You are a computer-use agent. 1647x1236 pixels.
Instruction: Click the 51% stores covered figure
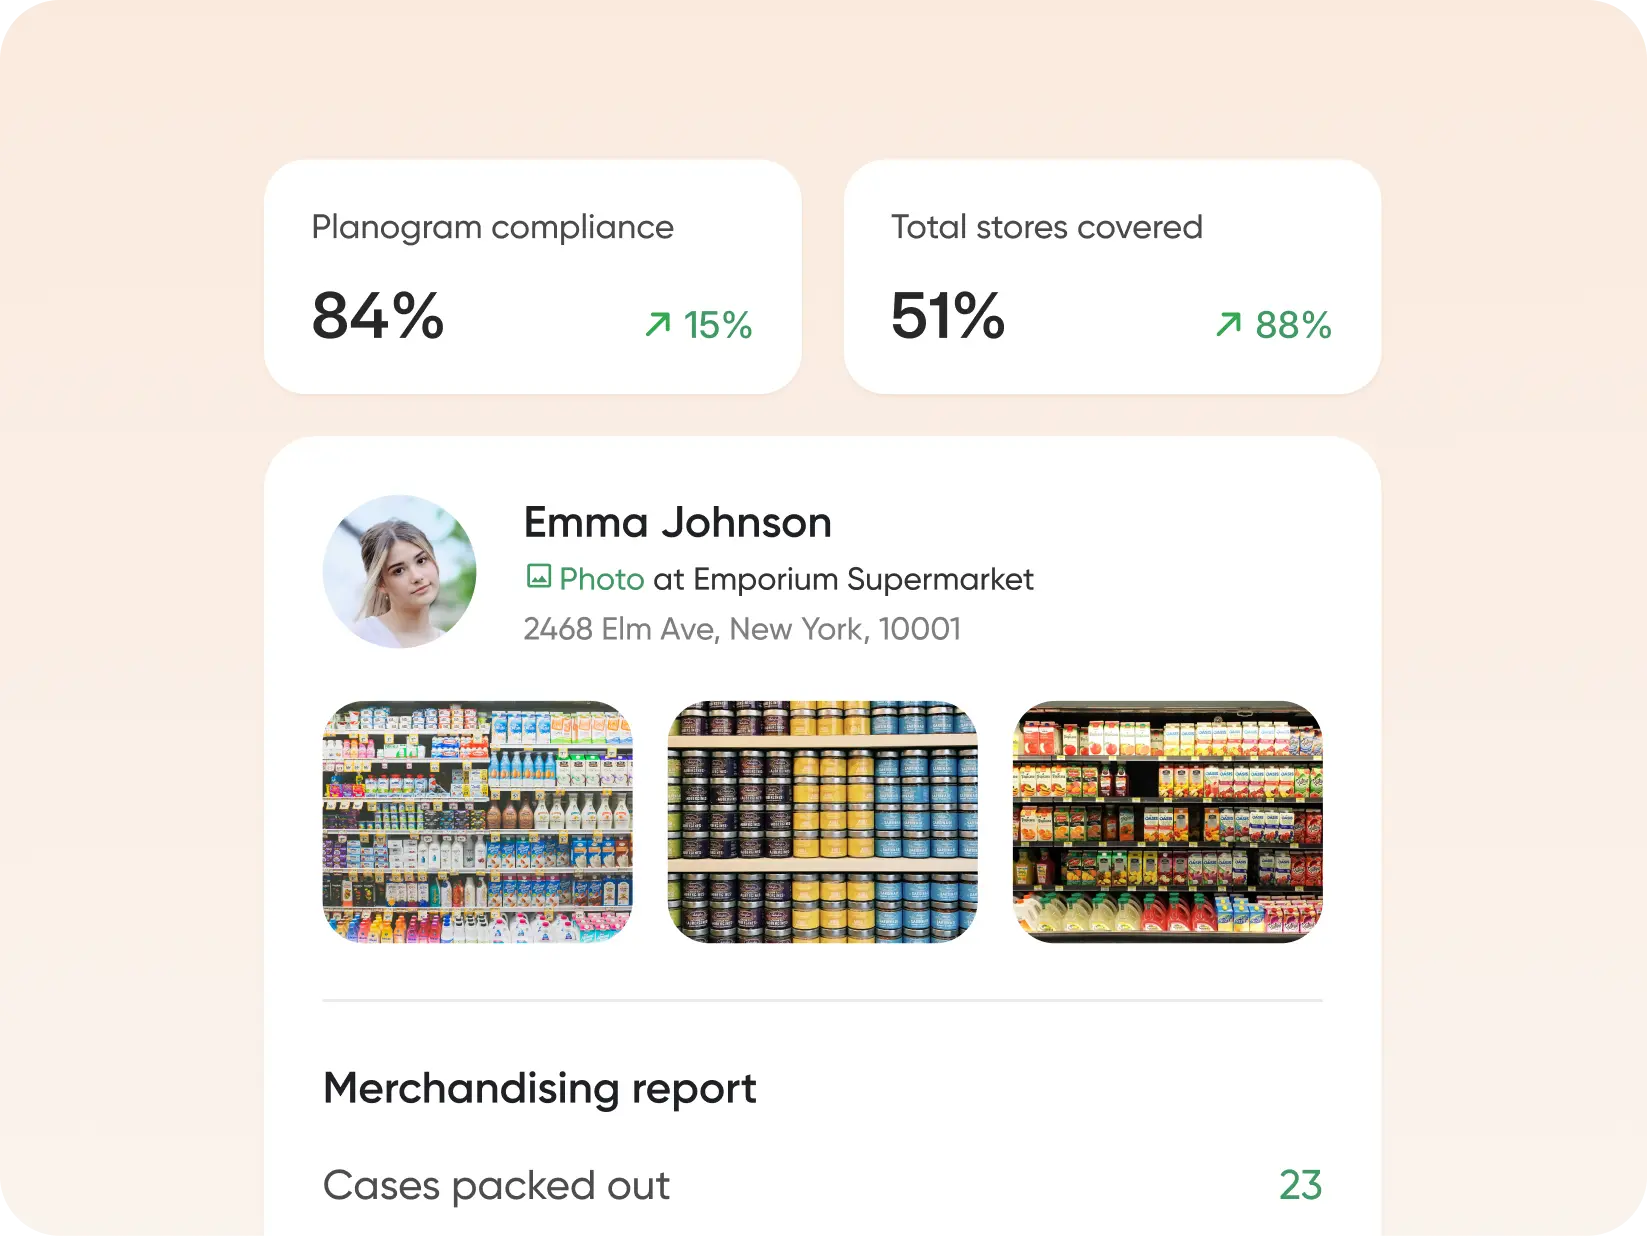(947, 317)
